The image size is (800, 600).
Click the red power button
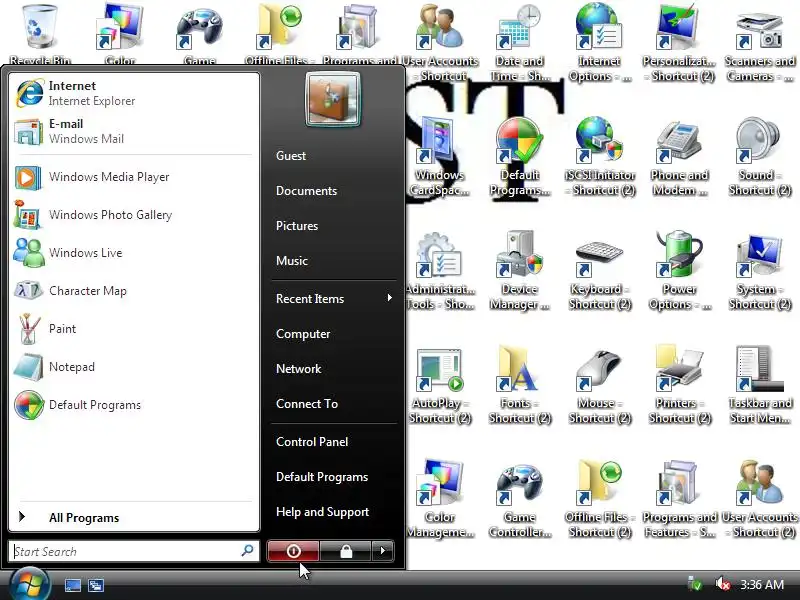[x=293, y=551]
